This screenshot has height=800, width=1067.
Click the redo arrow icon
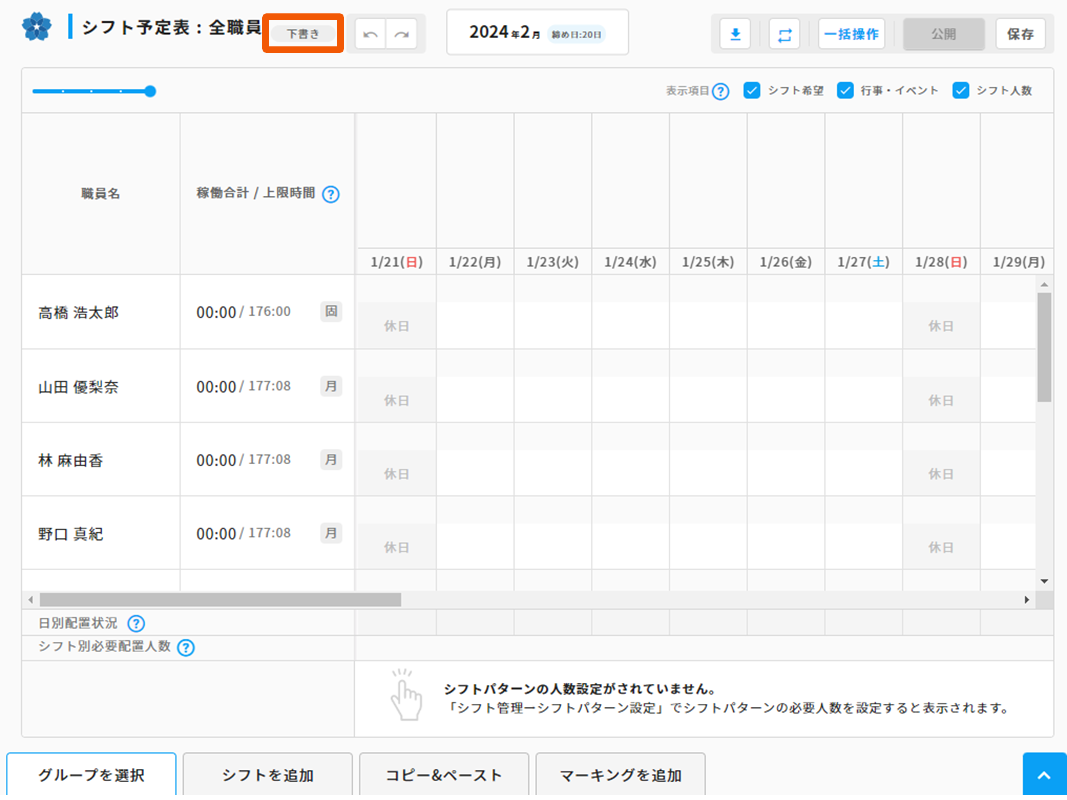(402, 34)
